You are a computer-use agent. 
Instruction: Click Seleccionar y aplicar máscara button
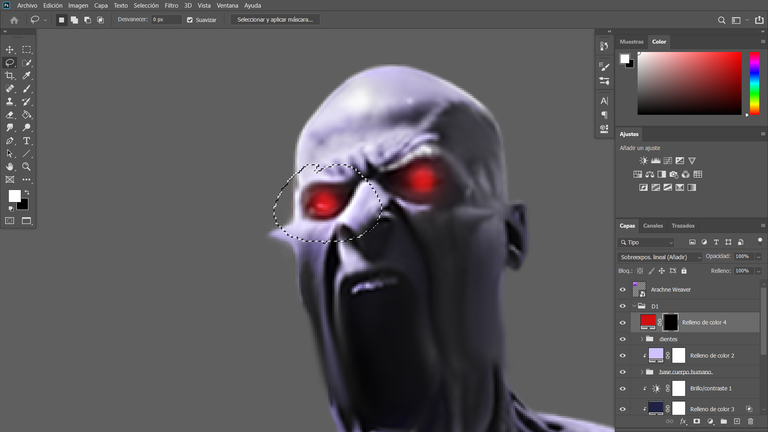pos(275,20)
